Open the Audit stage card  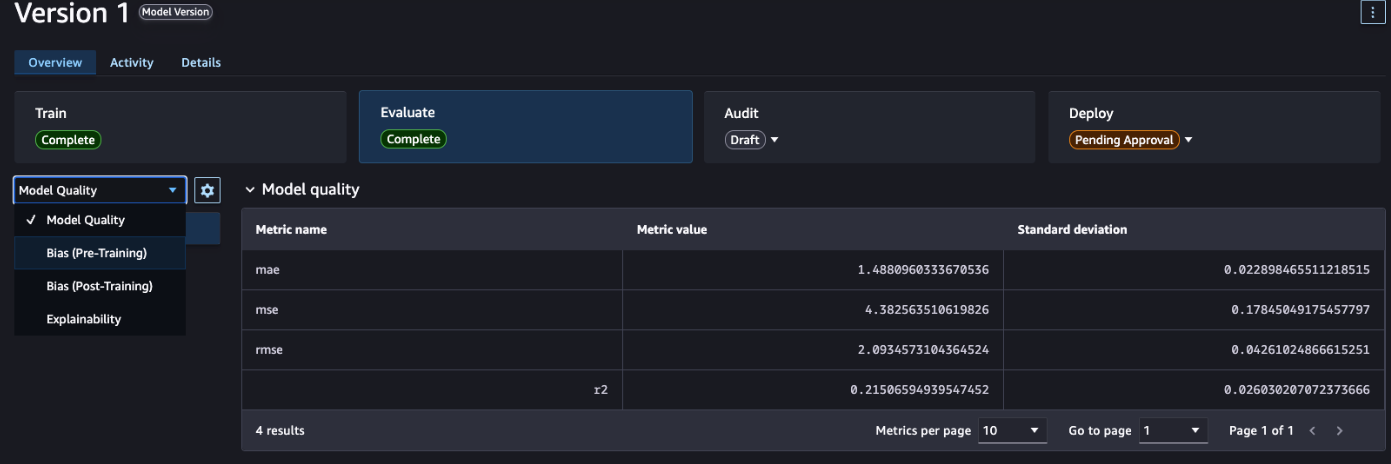point(870,126)
